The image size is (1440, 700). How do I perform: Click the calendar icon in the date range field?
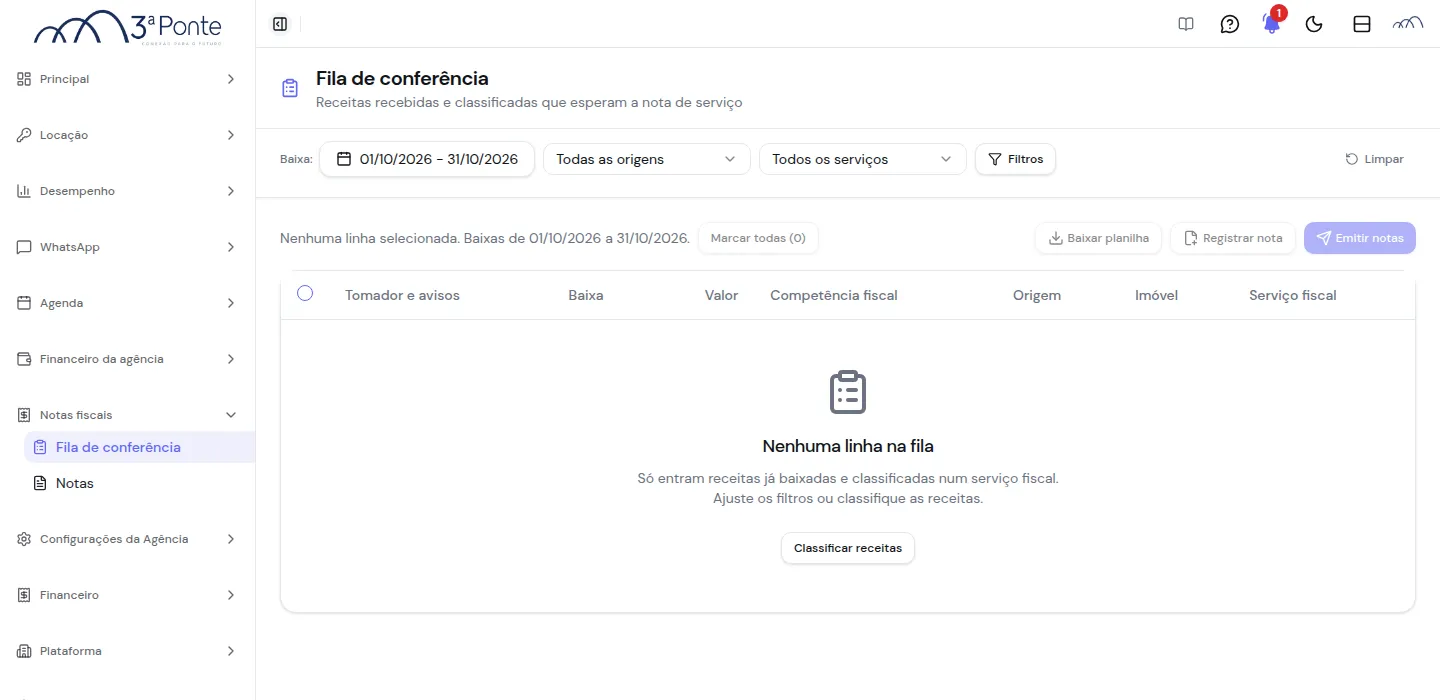point(344,159)
